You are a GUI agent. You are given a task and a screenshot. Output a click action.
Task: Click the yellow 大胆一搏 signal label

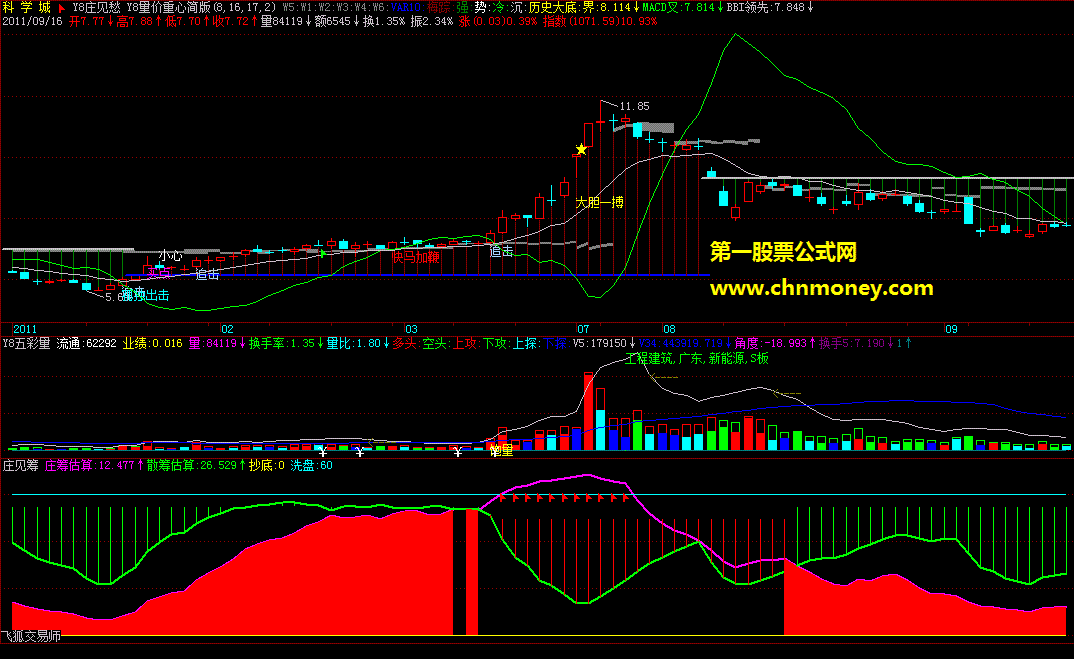click(599, 202)
